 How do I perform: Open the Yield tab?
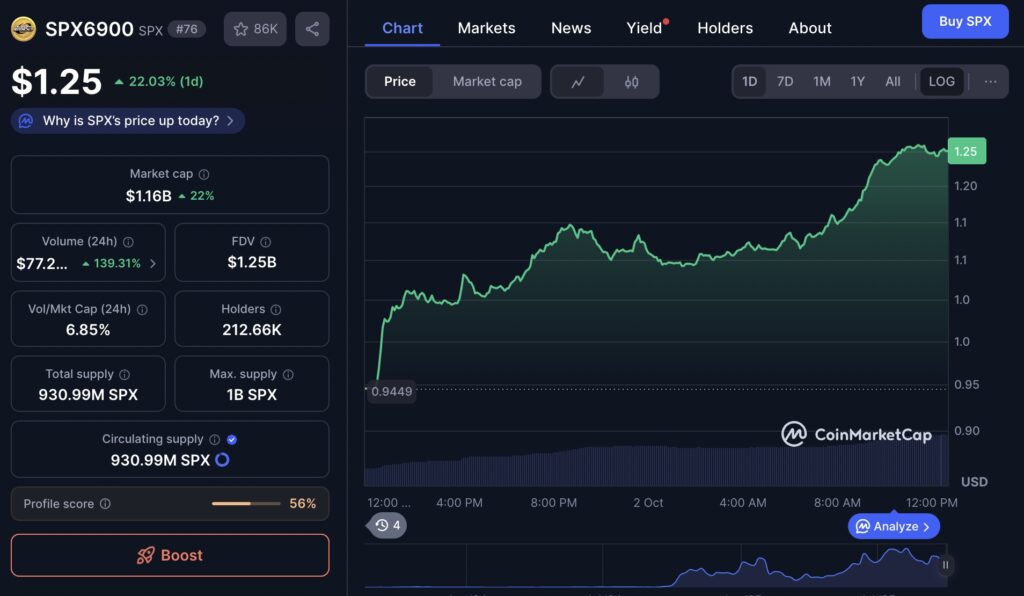coord(645,28)
